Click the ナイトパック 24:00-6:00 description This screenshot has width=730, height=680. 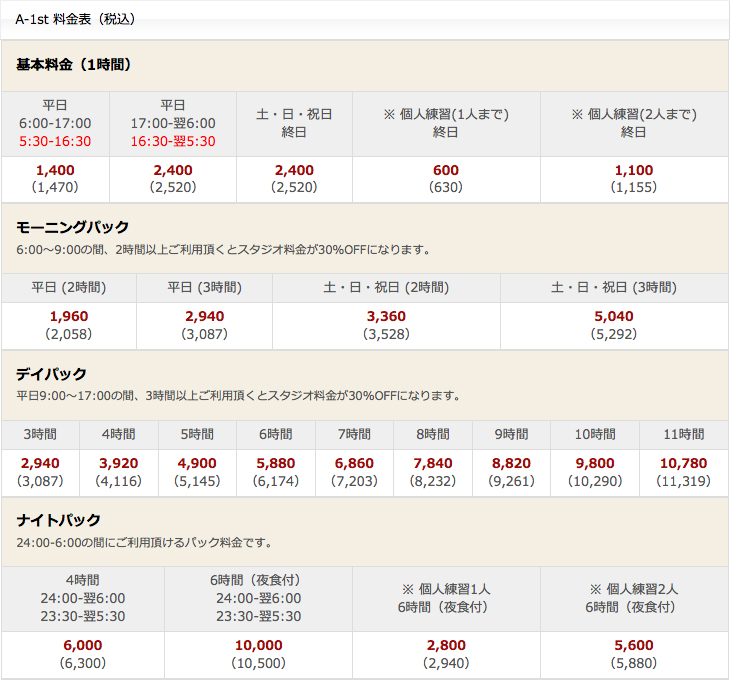coord(144,543)
